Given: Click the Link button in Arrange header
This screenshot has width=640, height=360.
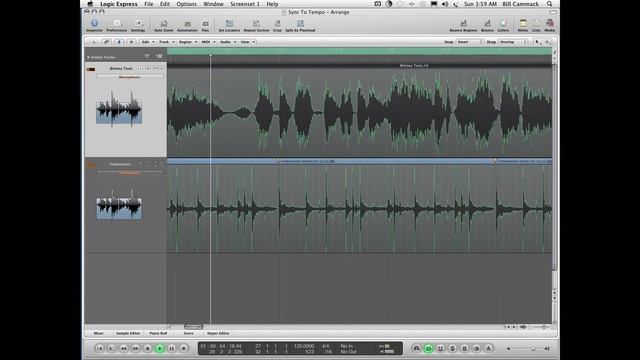Looking at the screenshot, I should click(x=107, y=42).
